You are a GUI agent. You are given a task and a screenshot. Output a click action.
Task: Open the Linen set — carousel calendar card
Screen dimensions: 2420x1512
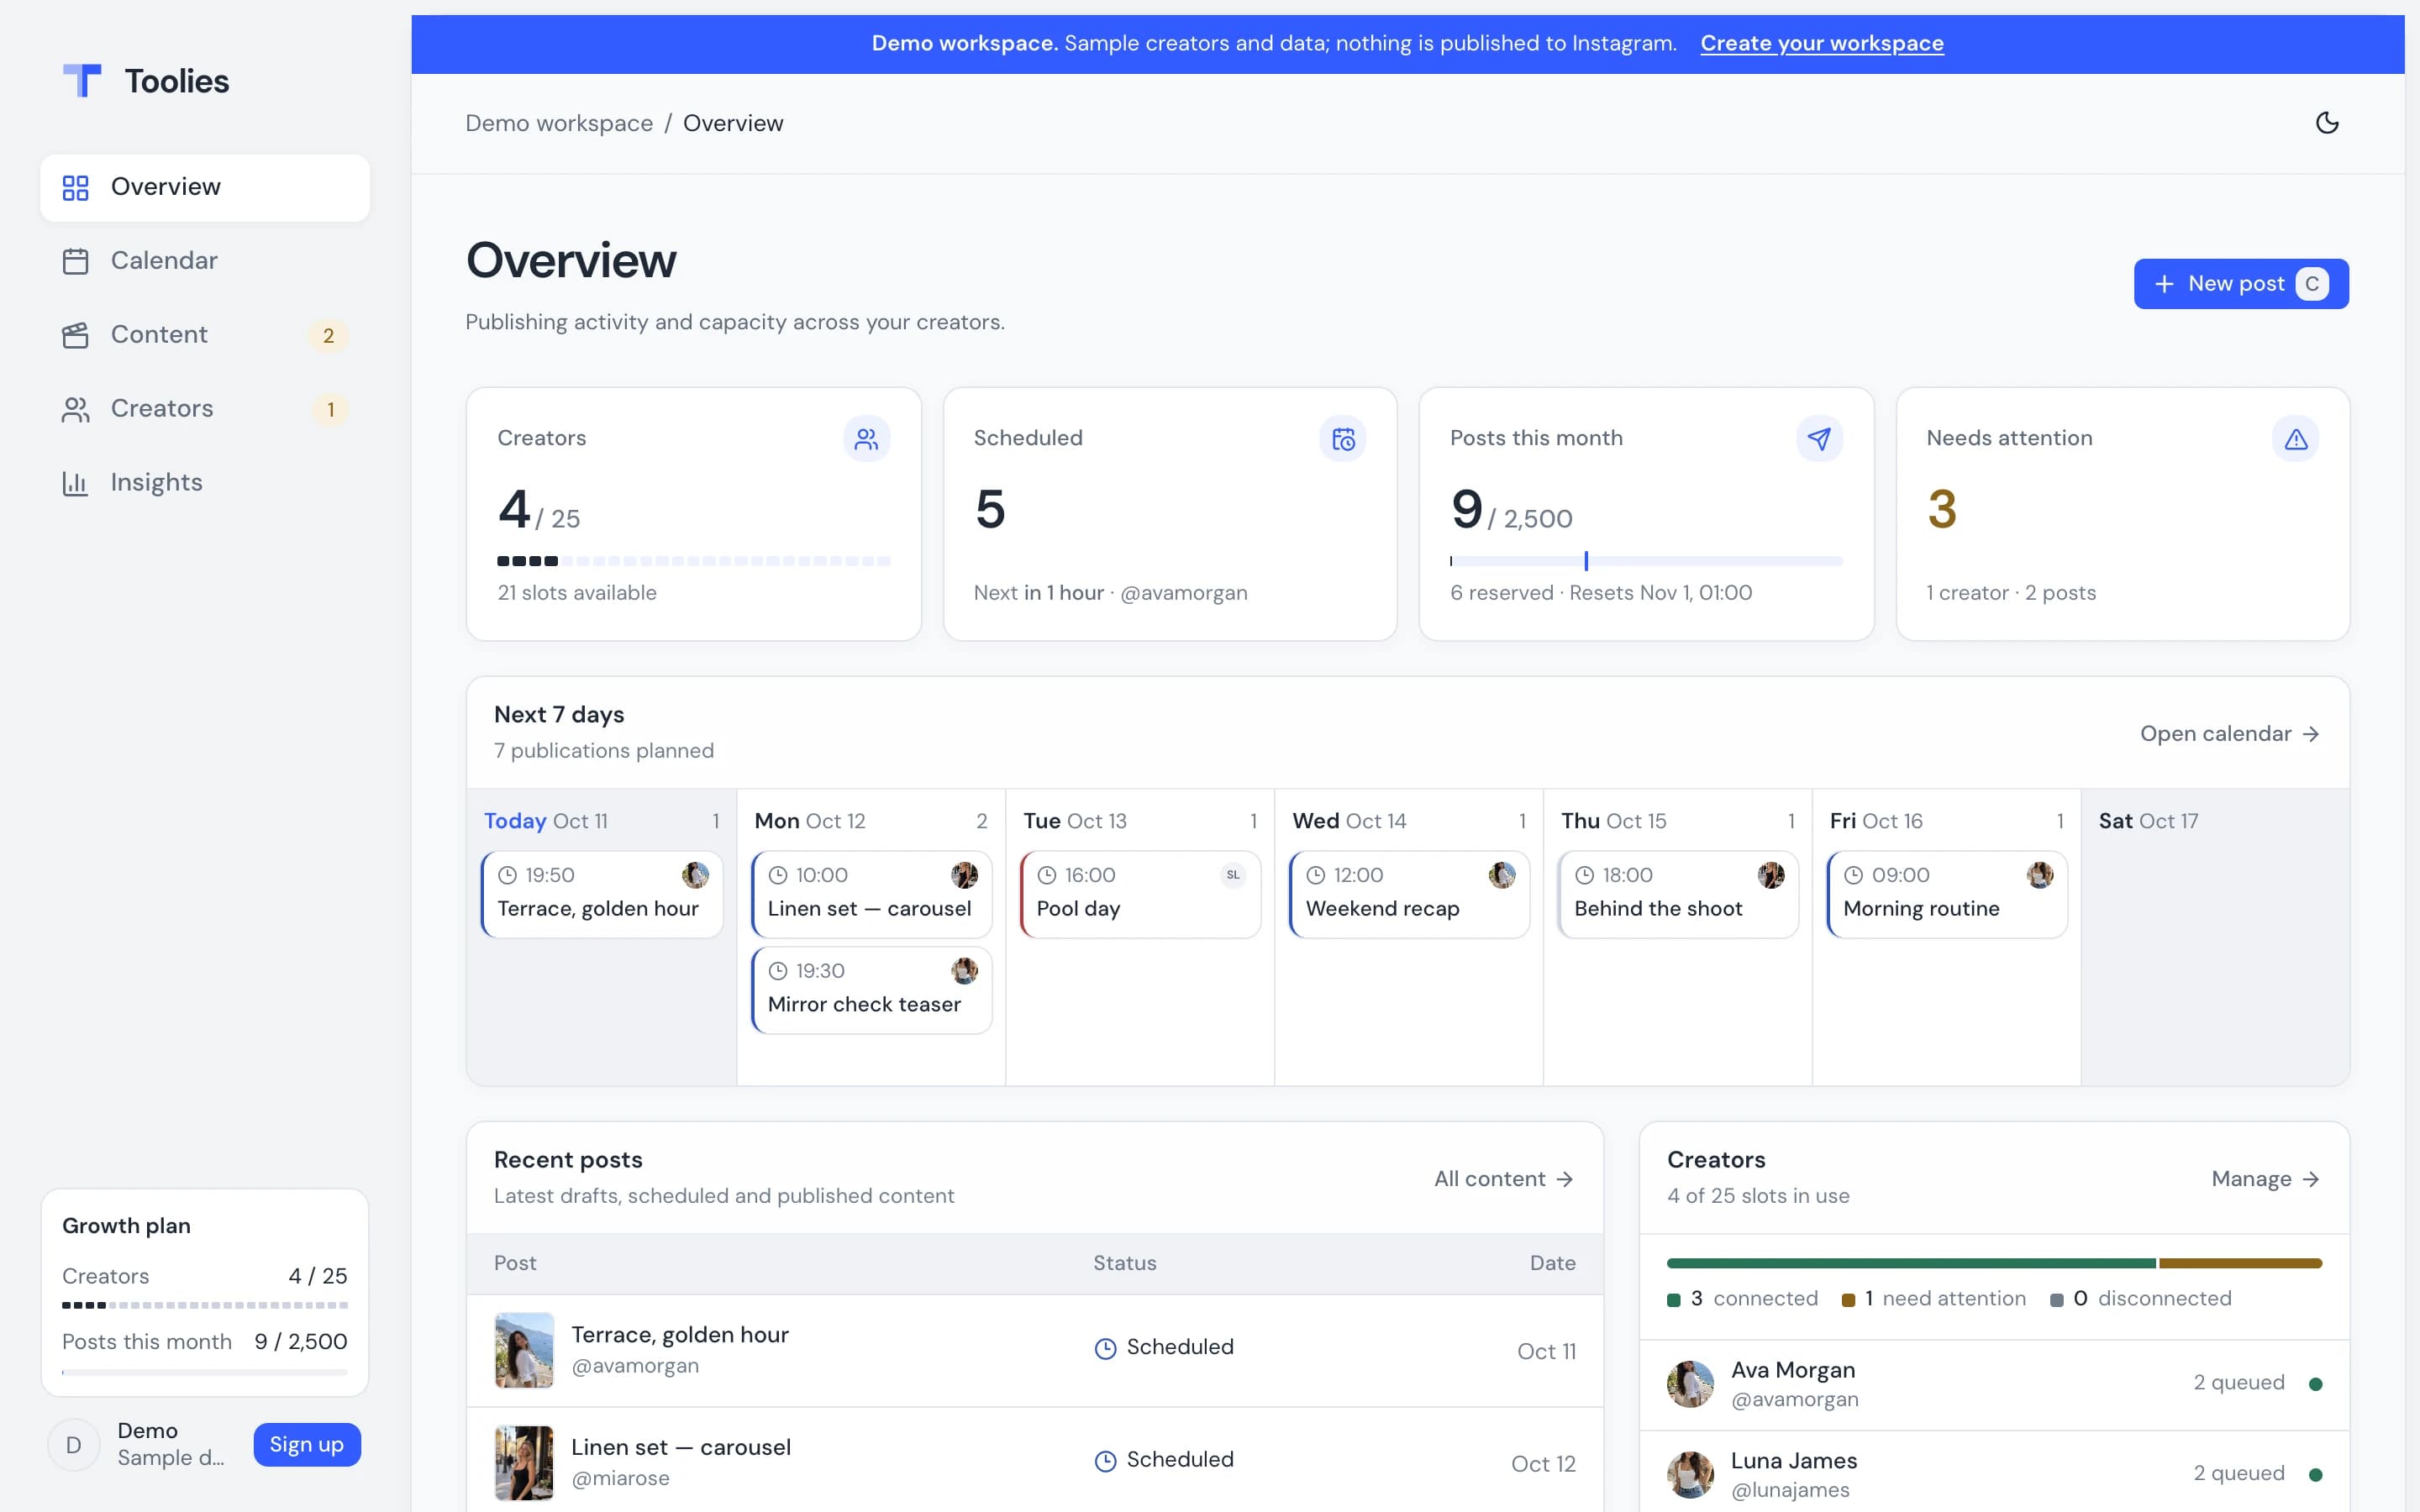pos(871,894)
